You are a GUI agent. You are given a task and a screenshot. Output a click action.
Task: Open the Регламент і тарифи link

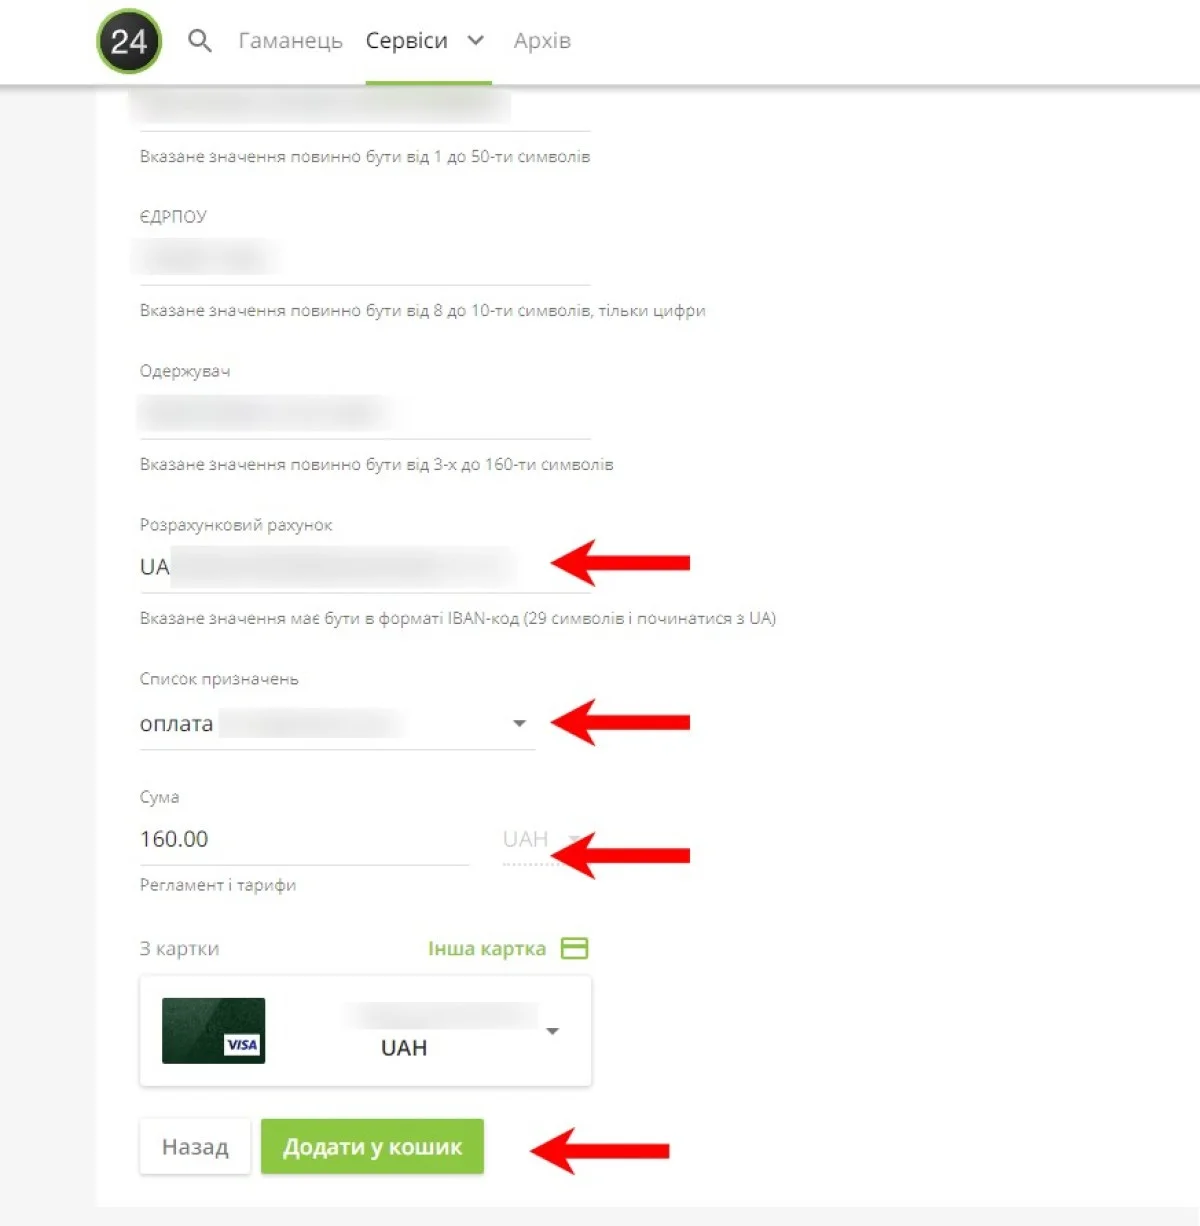click(218, 885)
